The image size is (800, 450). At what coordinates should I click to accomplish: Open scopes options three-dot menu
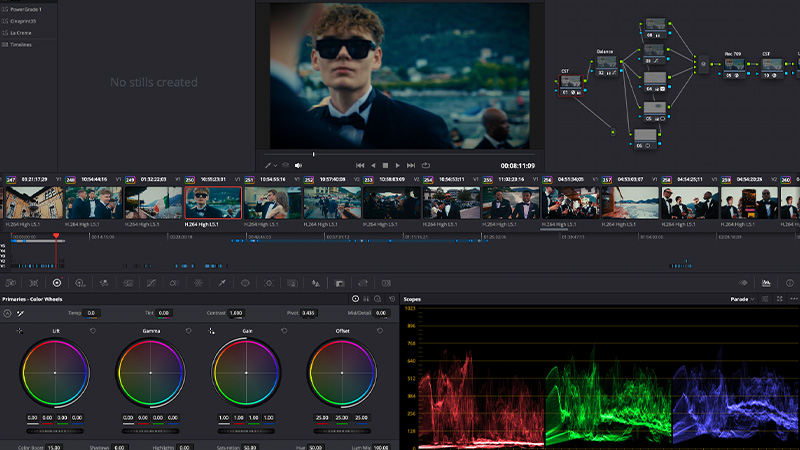coord(794,299)
